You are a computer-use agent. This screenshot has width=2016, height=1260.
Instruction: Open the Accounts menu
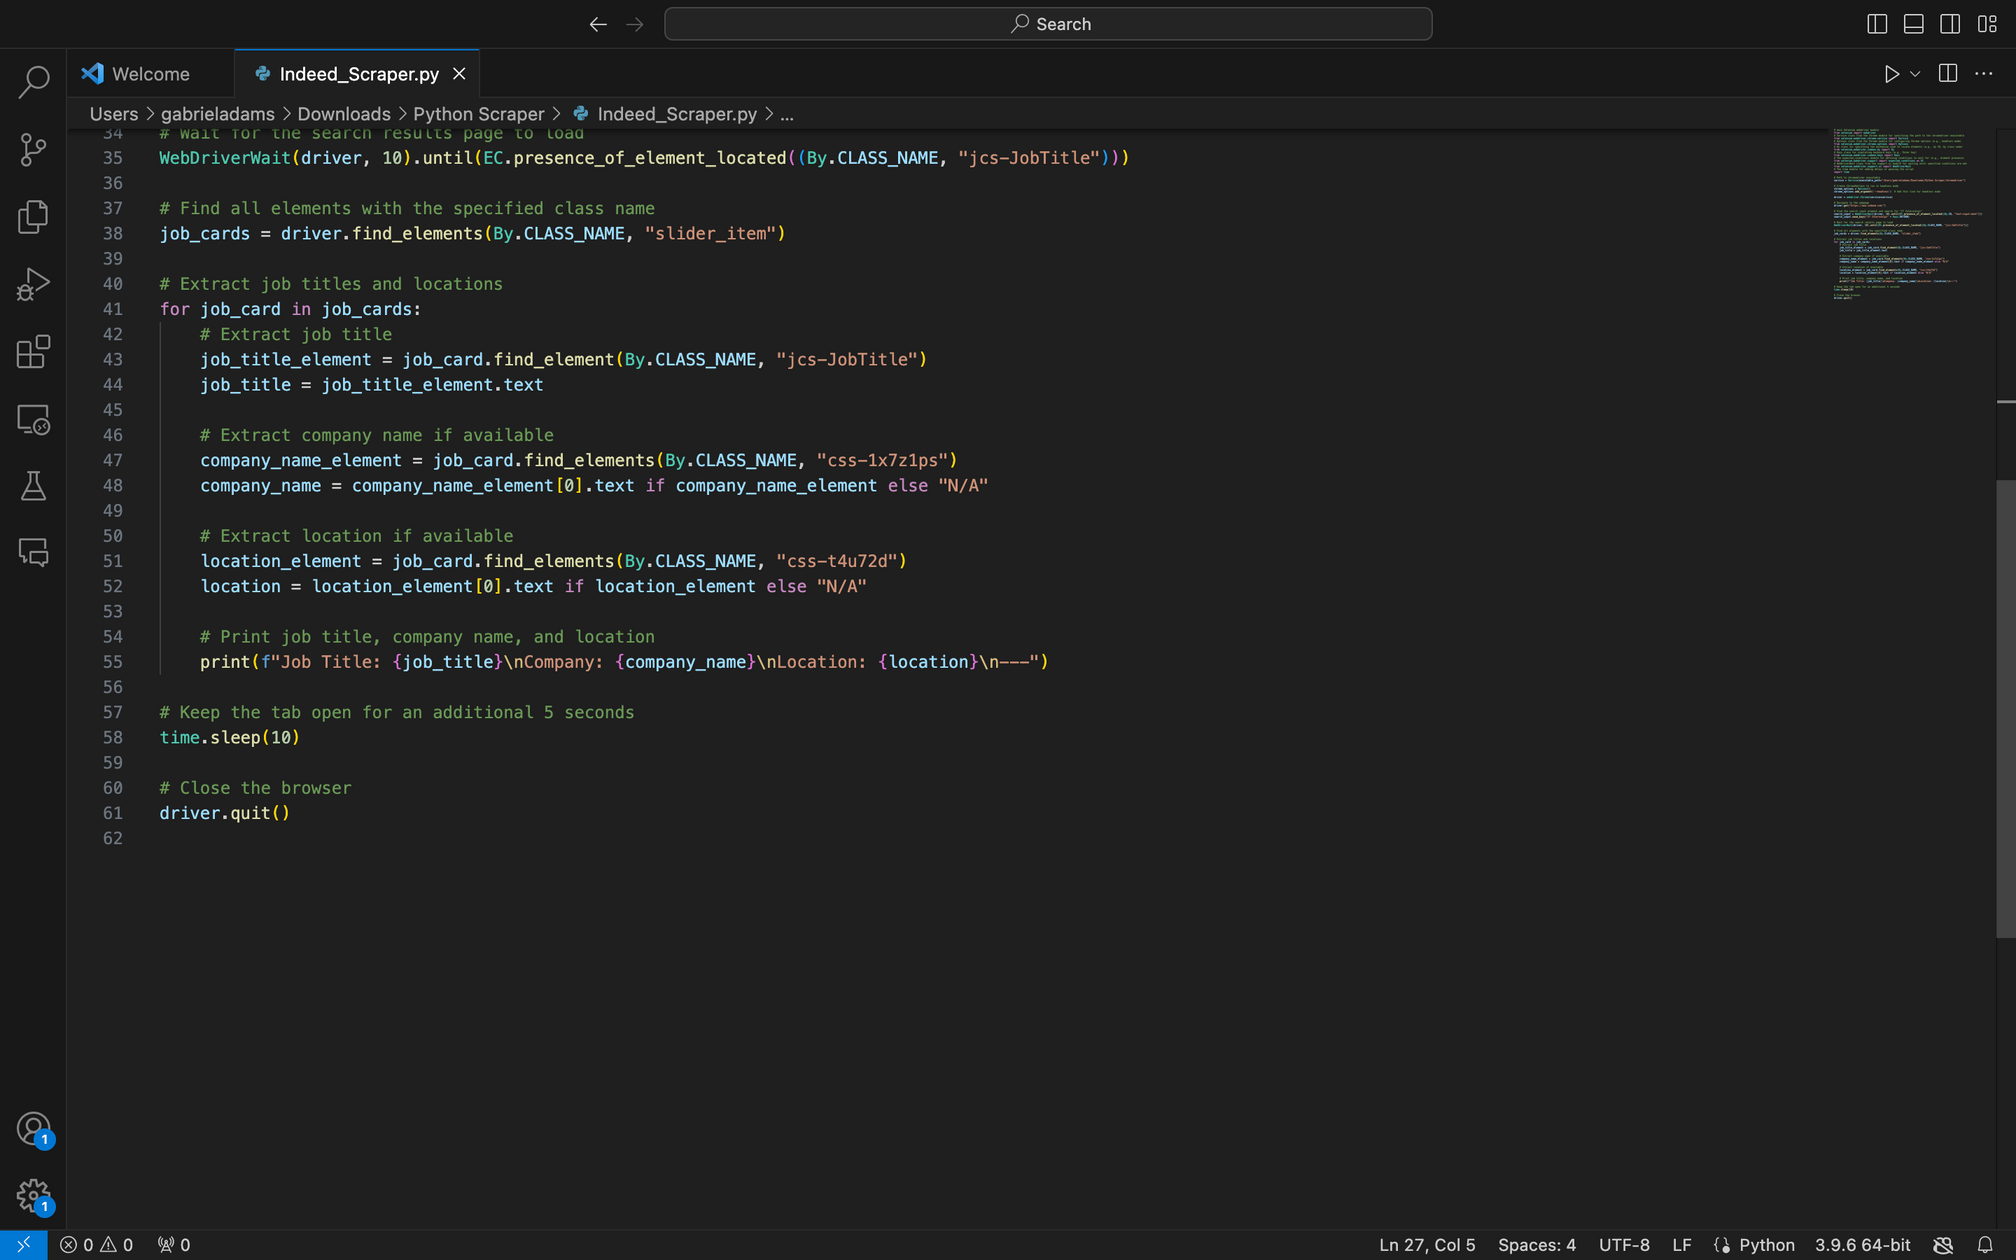point(33,1128)
